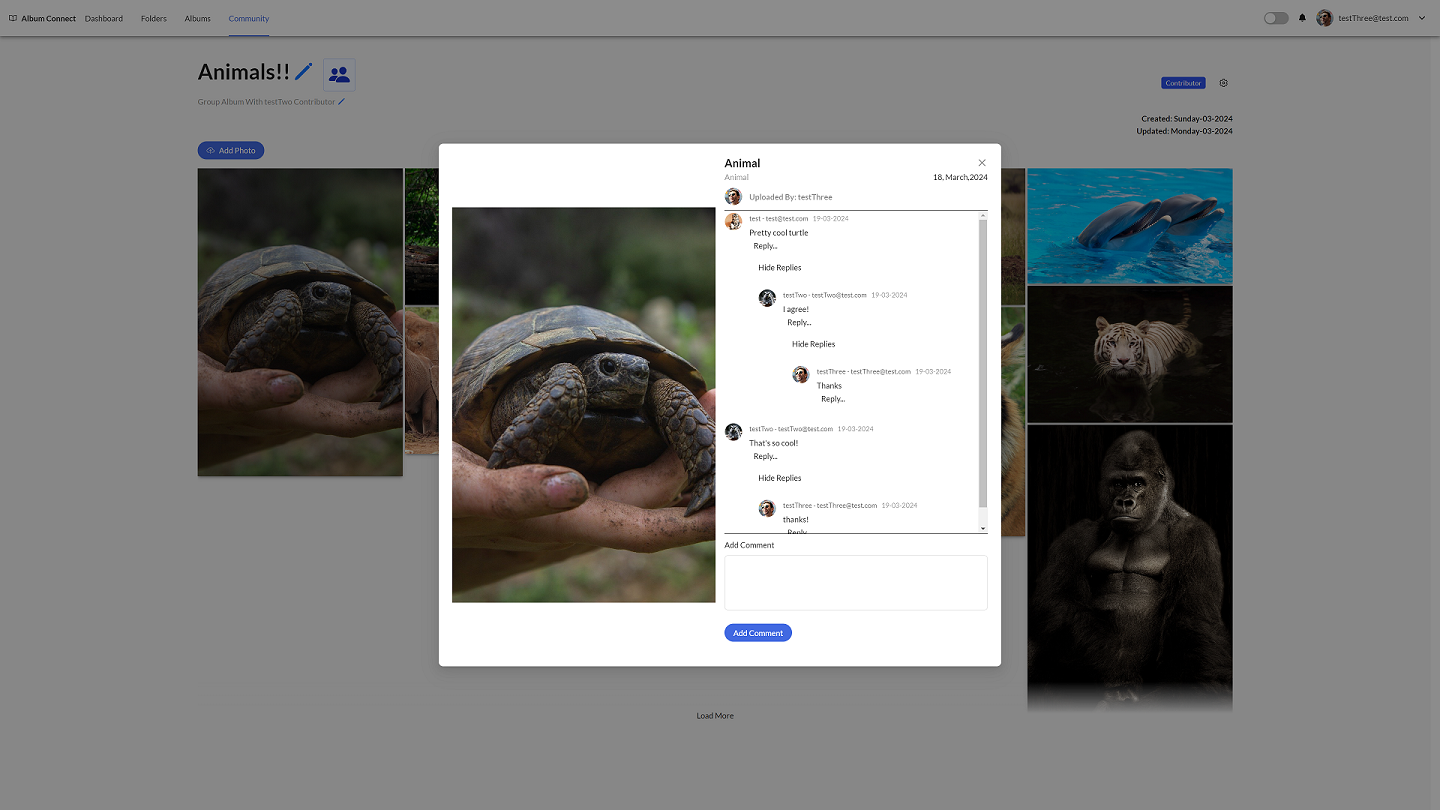Click the pencil icon beside Animals!! title
The width and height of the screenshot is (1440, 810).
point(304,72)
